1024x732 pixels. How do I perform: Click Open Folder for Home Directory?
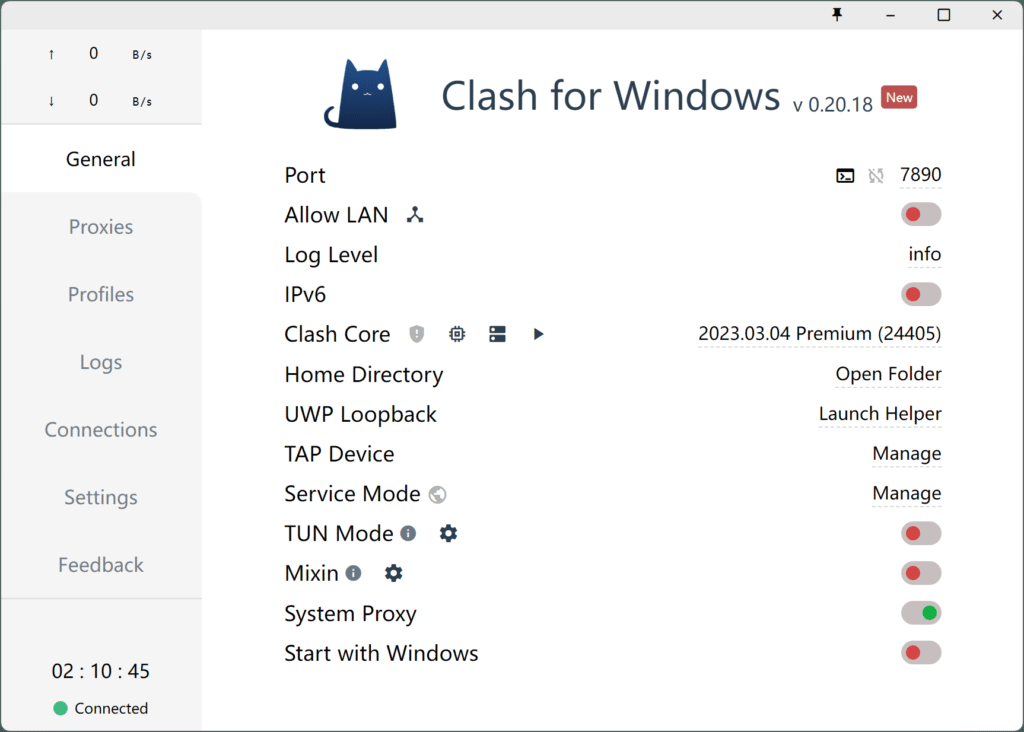tap(888, 374)
